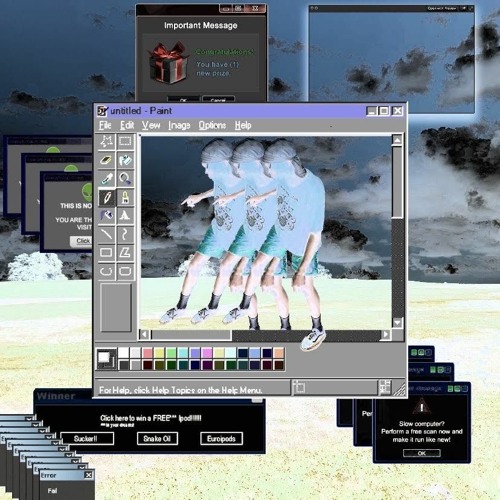
Task: Click the Paint app icon in title bar
Action: tap(102, 111)
